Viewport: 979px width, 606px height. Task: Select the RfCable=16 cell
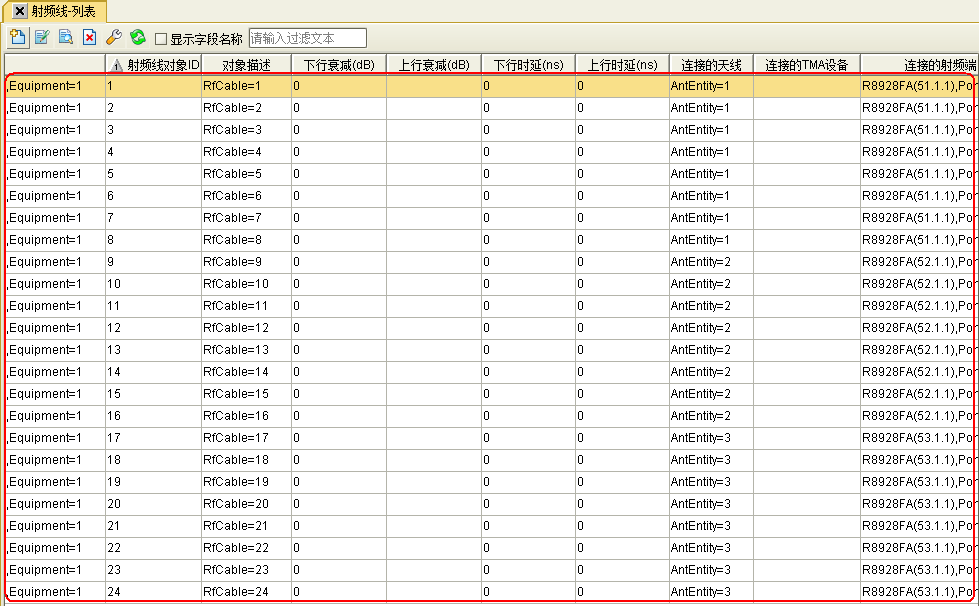(246, 416)
